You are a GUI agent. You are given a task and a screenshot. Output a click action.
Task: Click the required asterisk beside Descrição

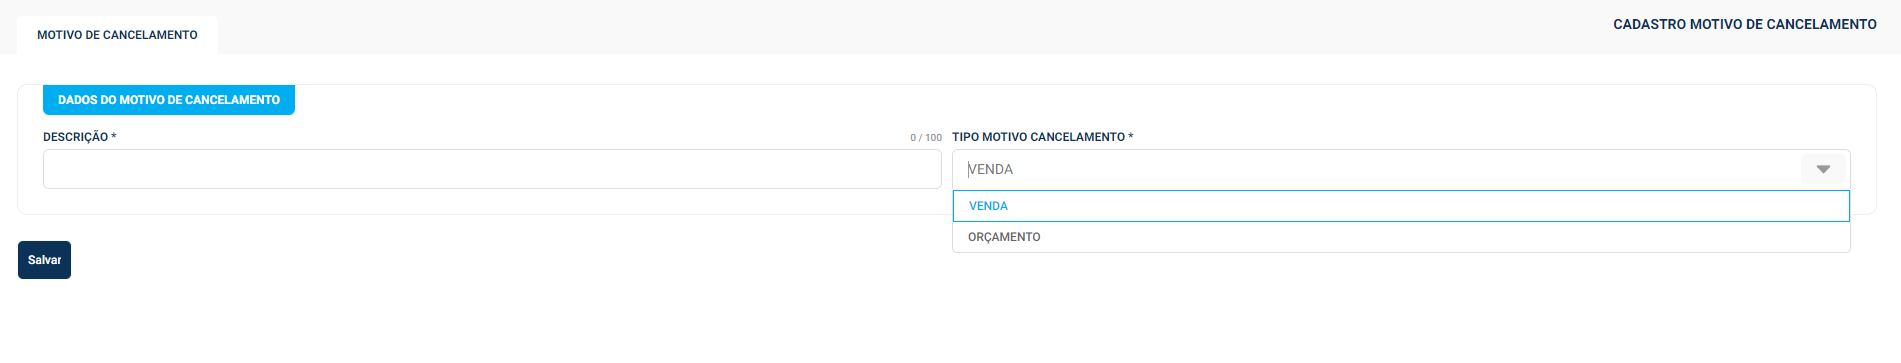click(114, 136)
